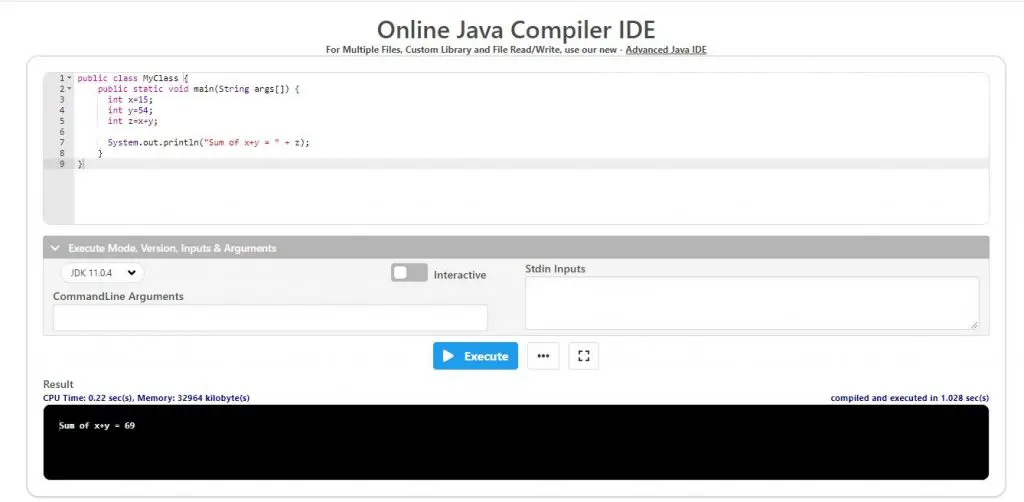Collapse the Execute Mode, Version, Inputs & Arguments section
This screenshot has height=502, width=1024.
pos(516,248)
